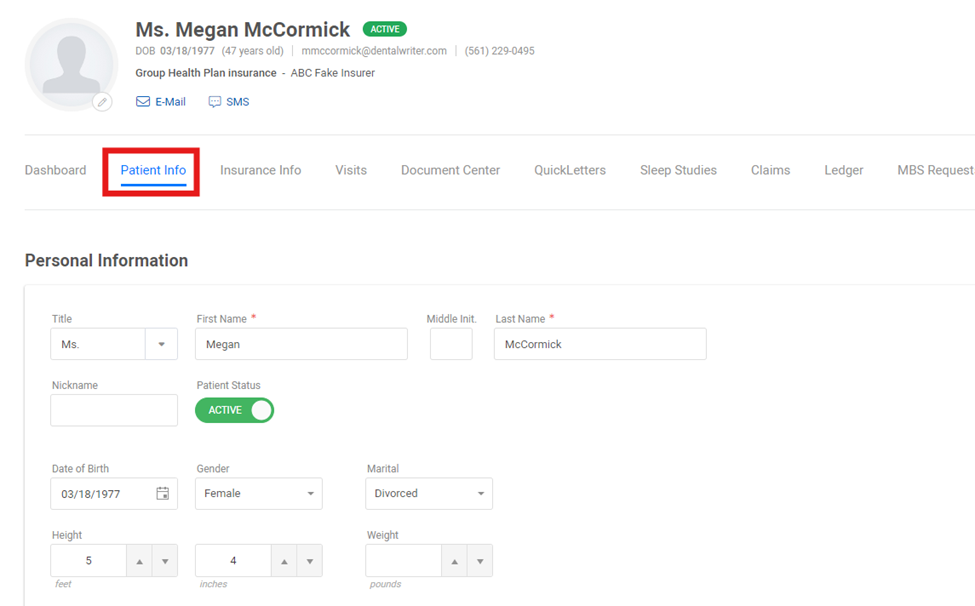Screen dimensions: 975x606
Task: Open the Gender dropdown
Action: 259,494
